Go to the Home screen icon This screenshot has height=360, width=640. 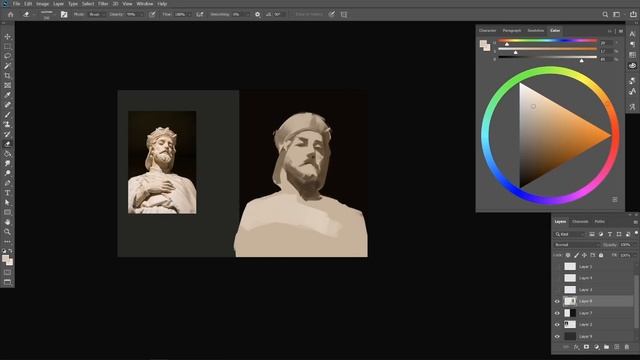tap(11, 14)
